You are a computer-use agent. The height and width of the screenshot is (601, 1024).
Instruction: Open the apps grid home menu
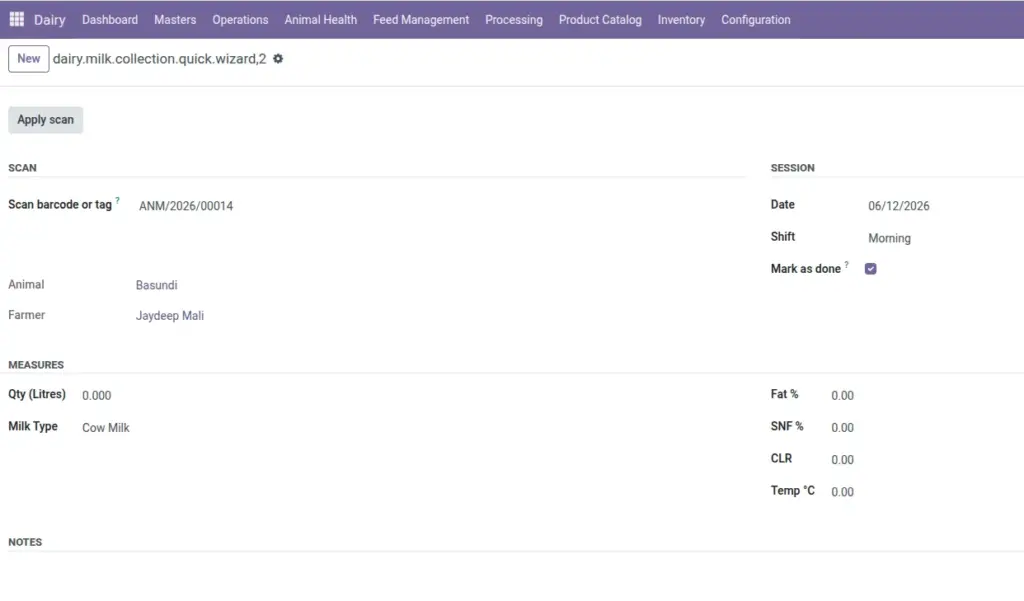[x=17, y=20]
